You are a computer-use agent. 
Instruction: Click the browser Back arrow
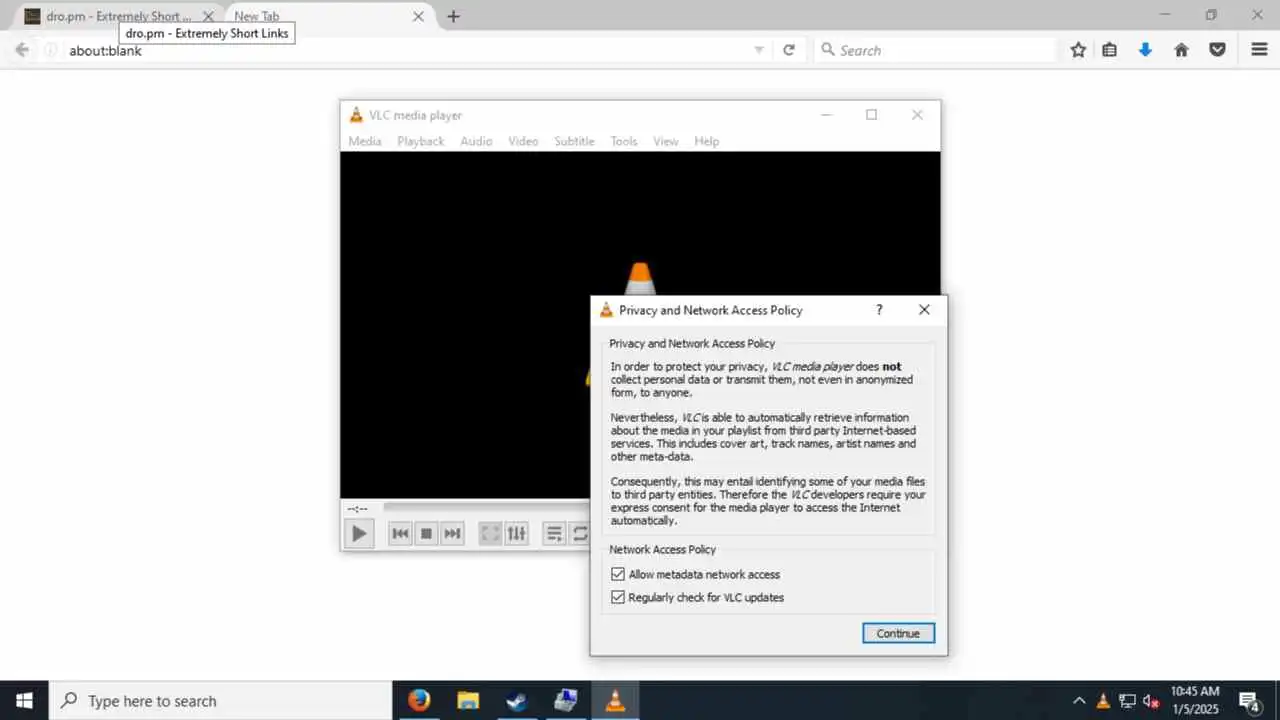pos(22,50)
